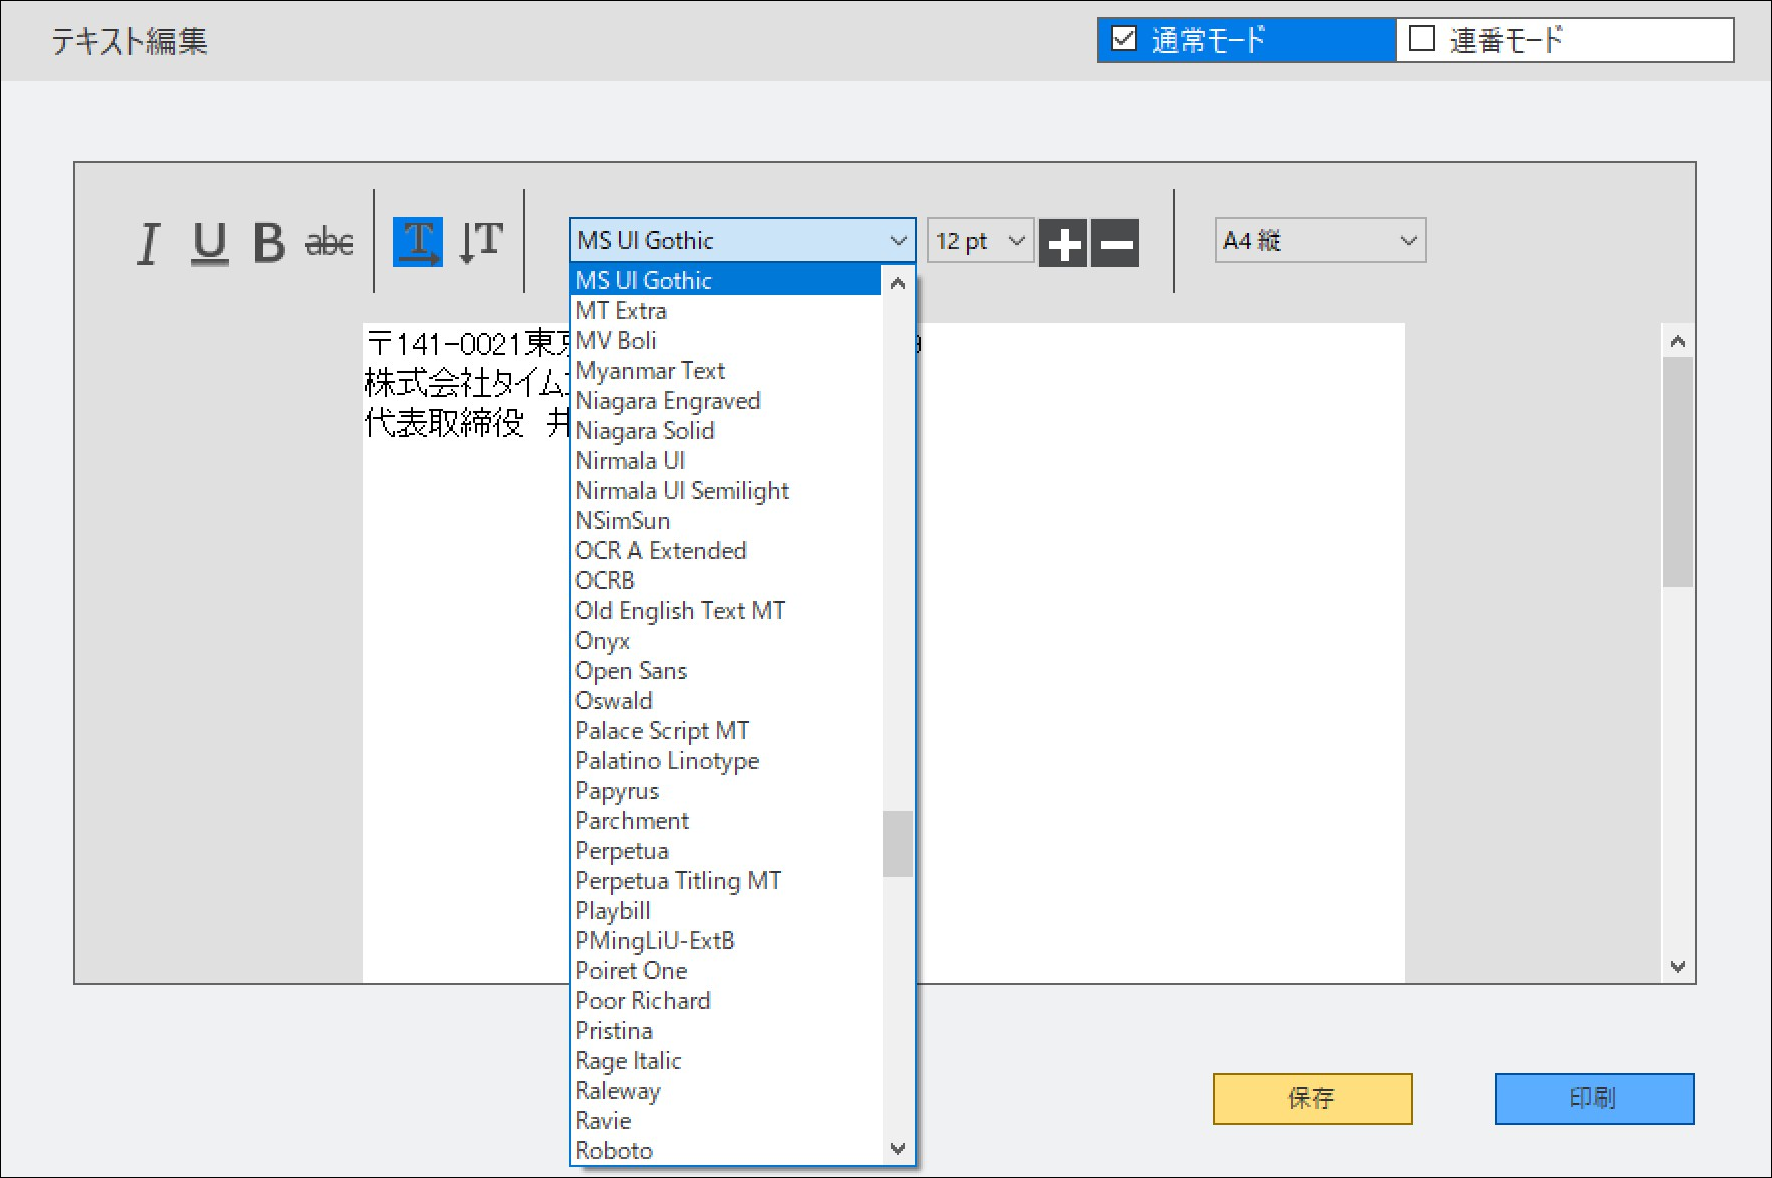Toggle underline text formatting
The width and height of the screenshot is (1772, 1178).
click(209, 243)
